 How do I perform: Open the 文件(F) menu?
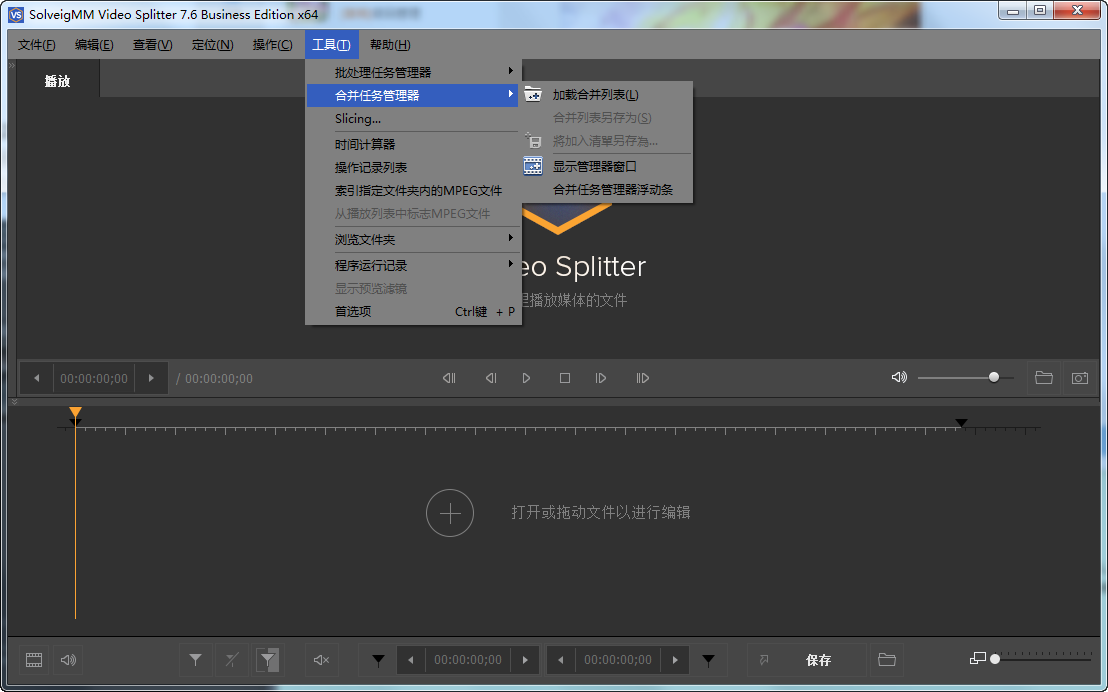click(x=37, y=45)
